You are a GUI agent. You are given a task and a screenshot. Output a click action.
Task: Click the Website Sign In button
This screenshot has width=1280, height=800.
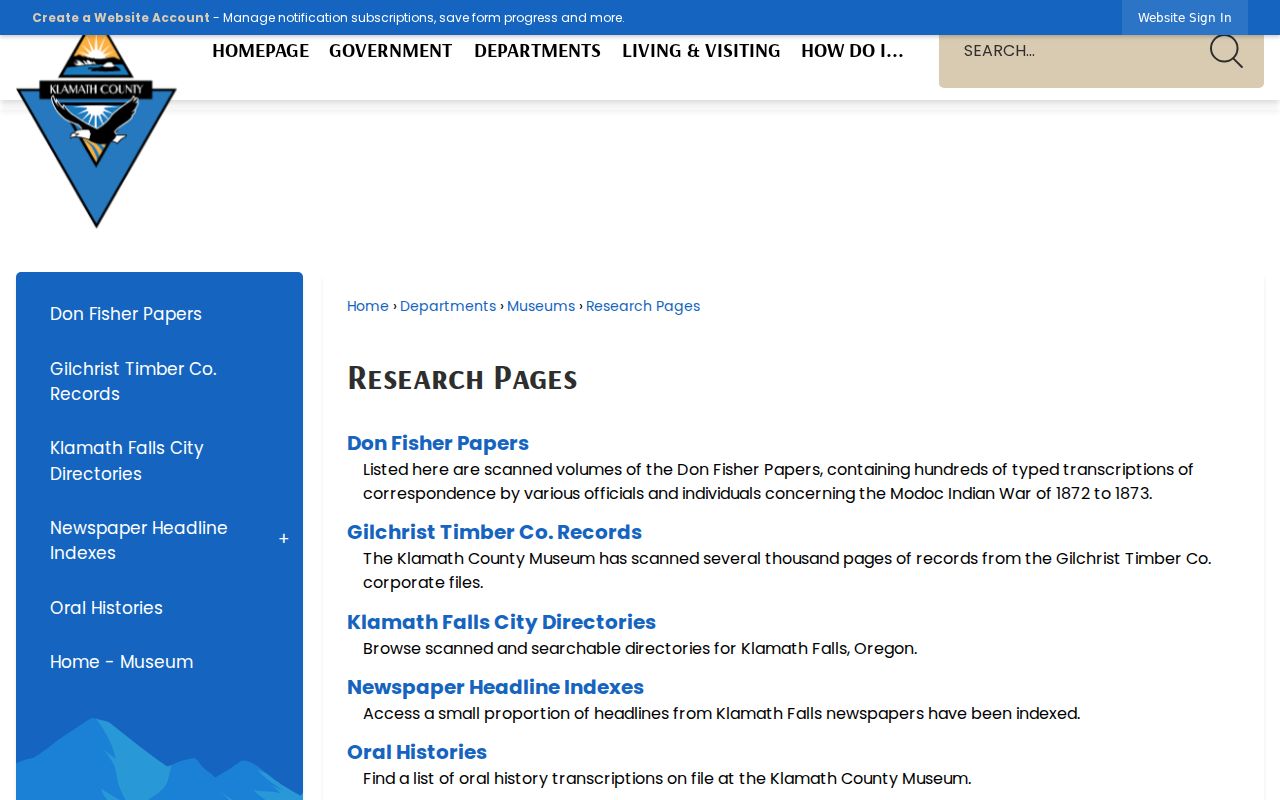(1185, 17)
